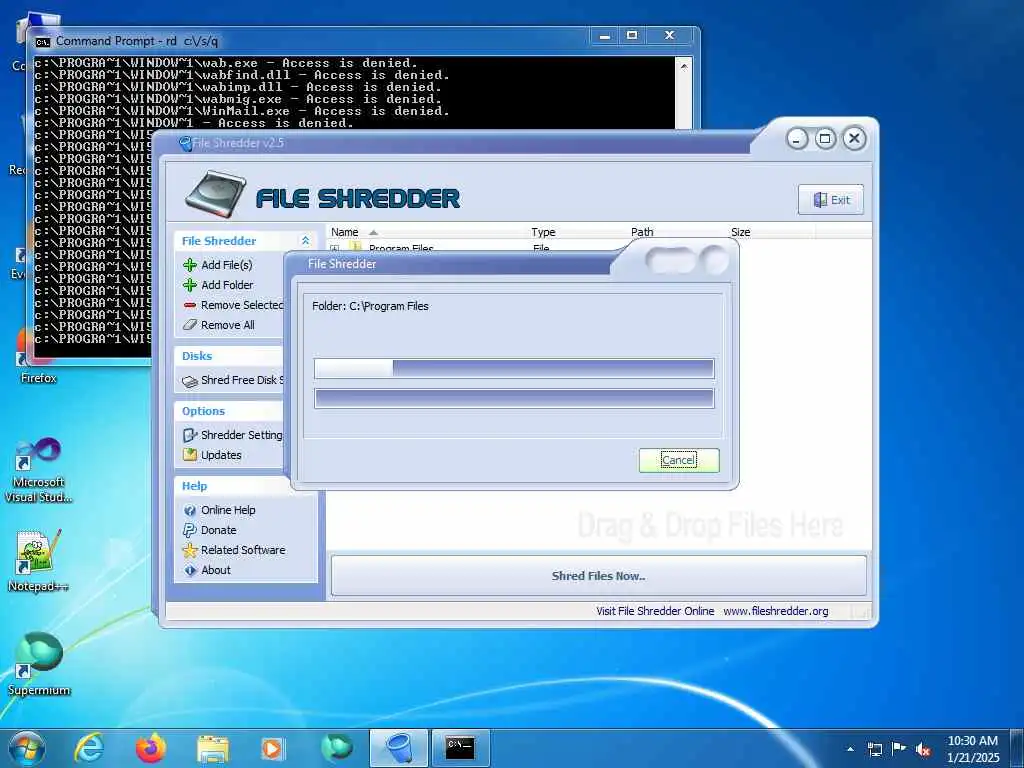Click the Command Prompt title bar

(x=313, y=40)
